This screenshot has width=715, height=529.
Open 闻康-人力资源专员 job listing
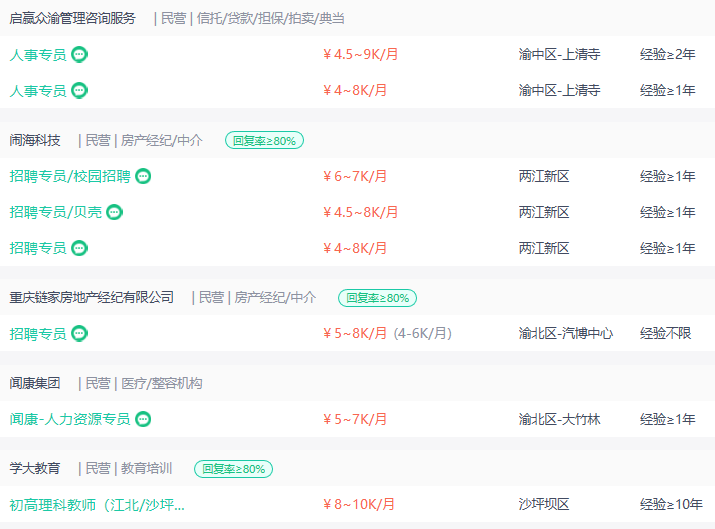coord(70,419)
